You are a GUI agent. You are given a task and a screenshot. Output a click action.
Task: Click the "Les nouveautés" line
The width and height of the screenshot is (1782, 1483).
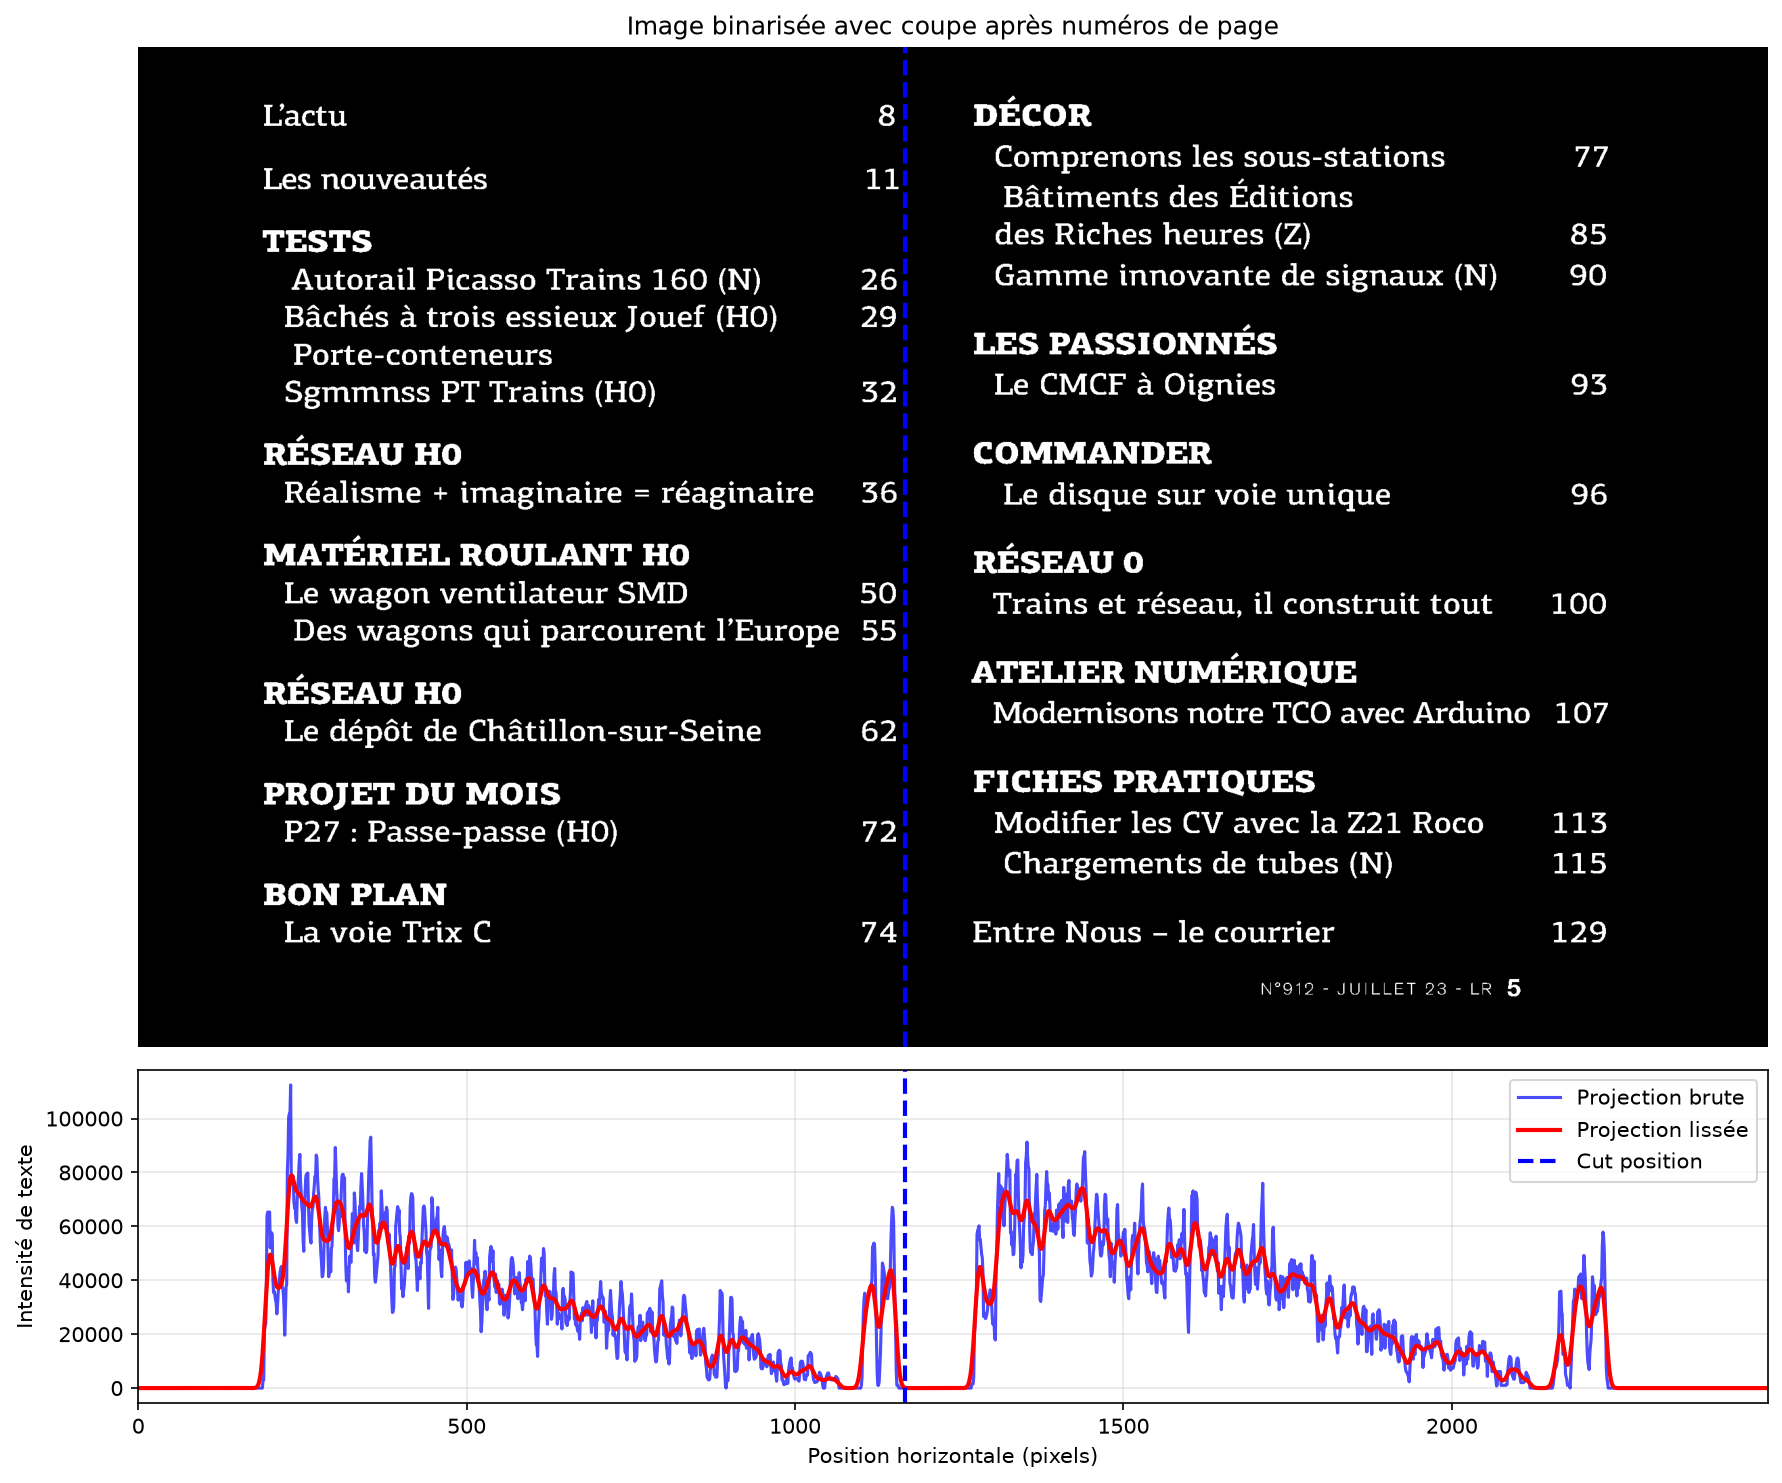coord(375,179)
